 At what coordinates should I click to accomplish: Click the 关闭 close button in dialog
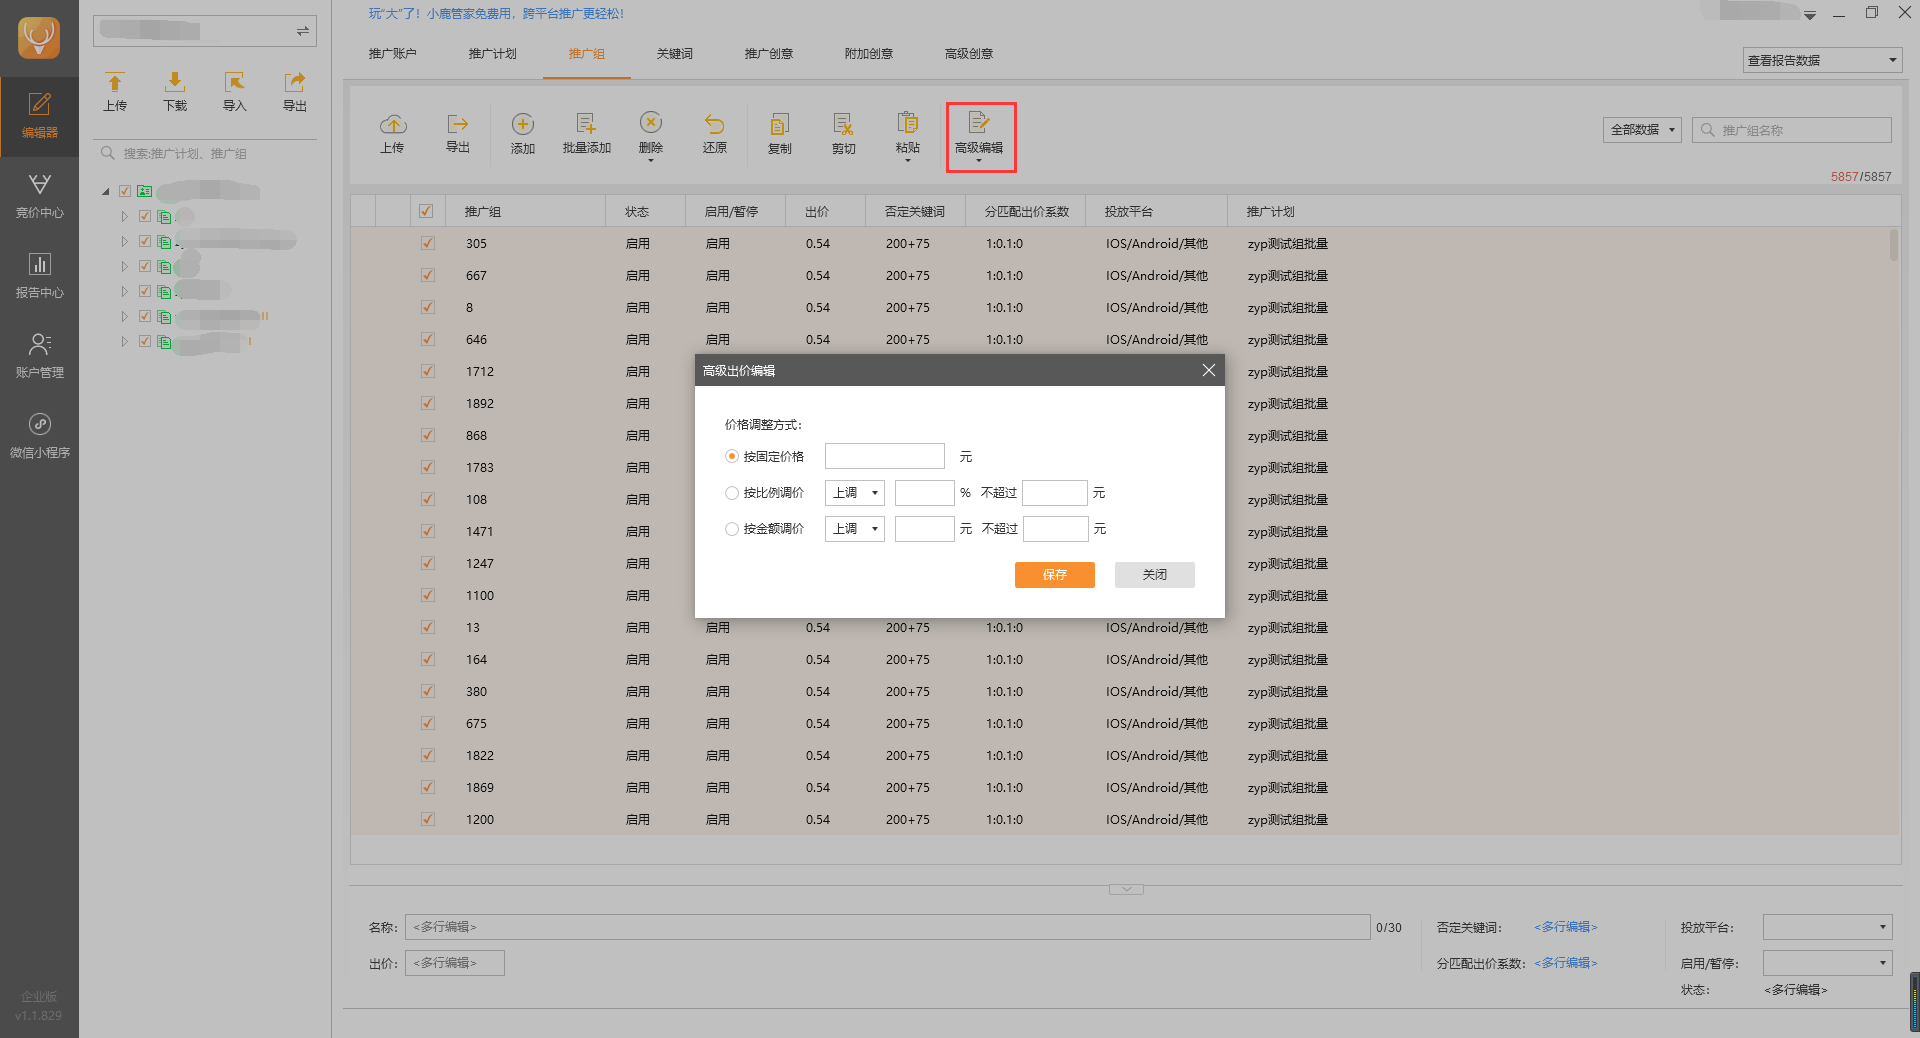tap(1155, 575)
